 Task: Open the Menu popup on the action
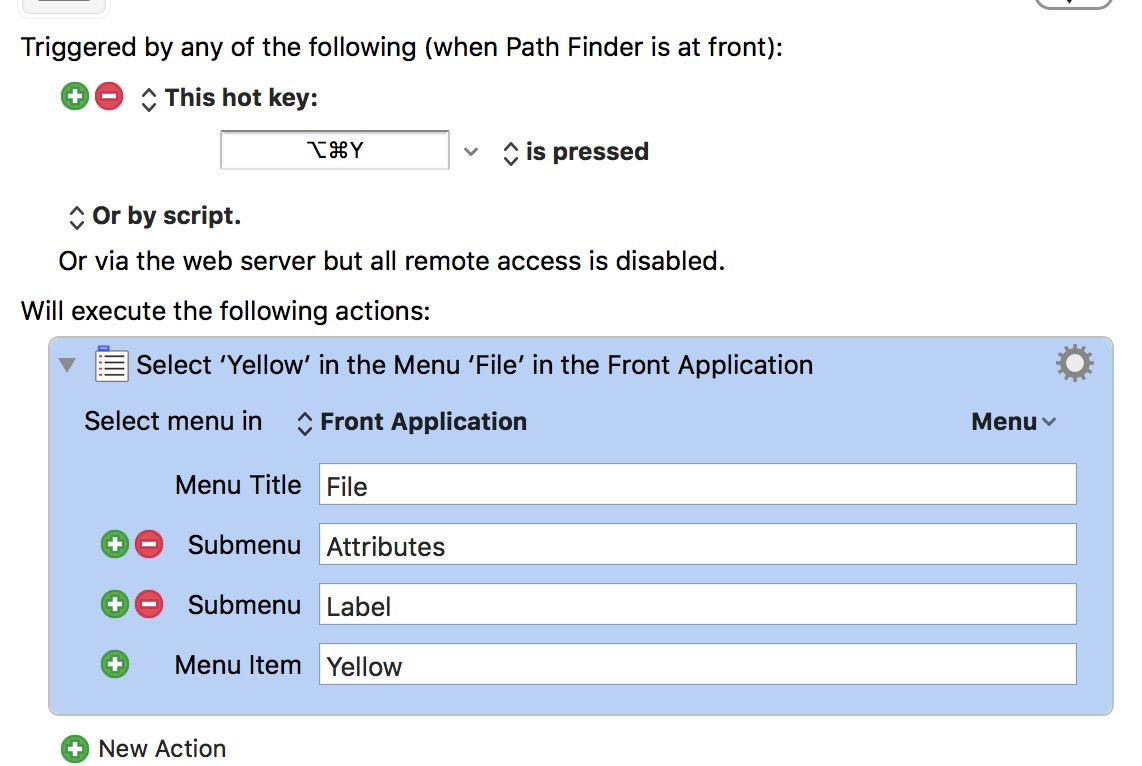pyautogui.click(x=1013, y=422)
